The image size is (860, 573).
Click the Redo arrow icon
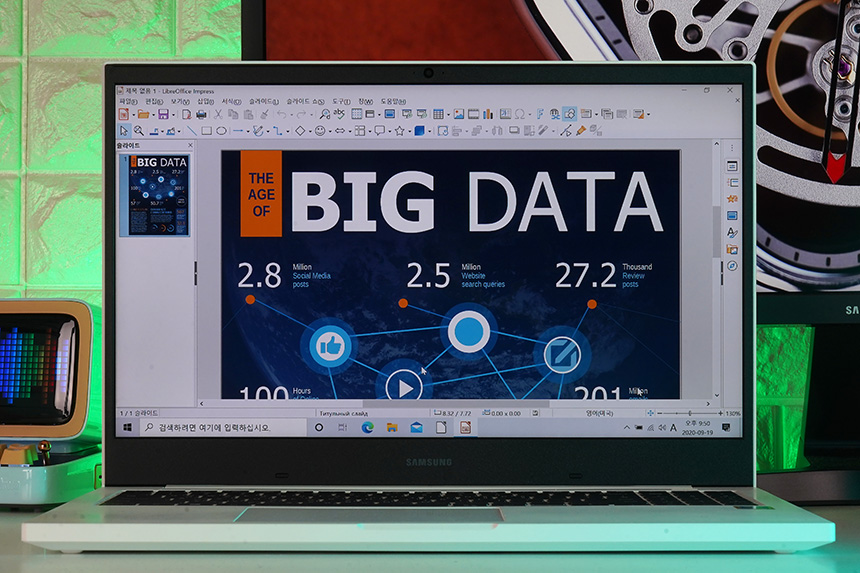point(301,114)
